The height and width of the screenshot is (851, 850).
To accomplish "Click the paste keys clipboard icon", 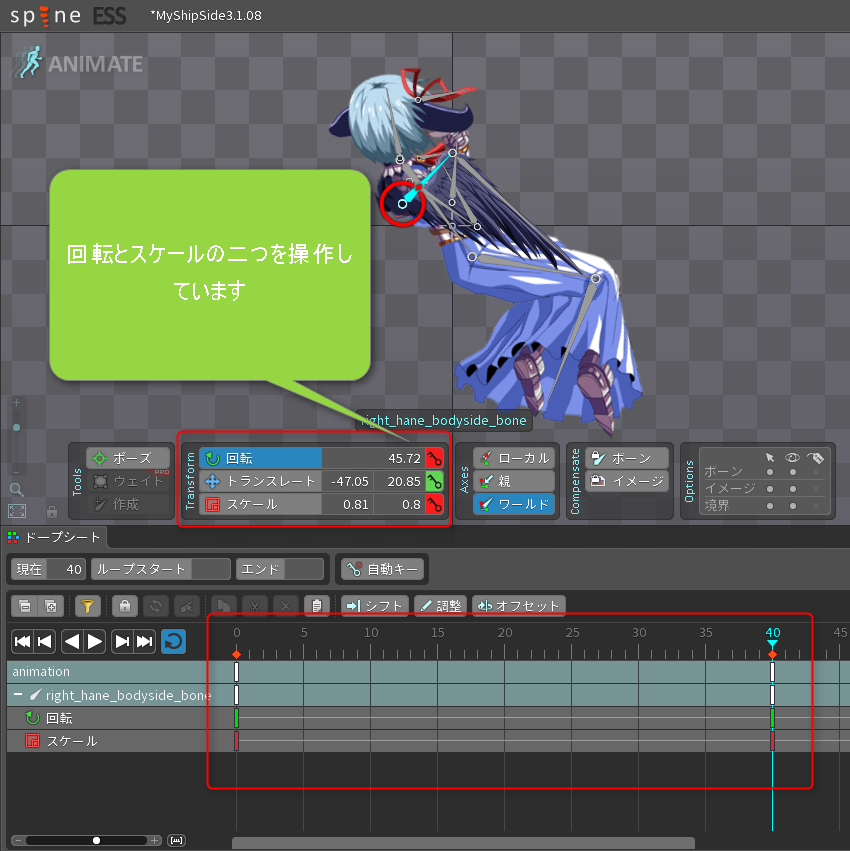I will pyautogui.click(x=317, y=606).
